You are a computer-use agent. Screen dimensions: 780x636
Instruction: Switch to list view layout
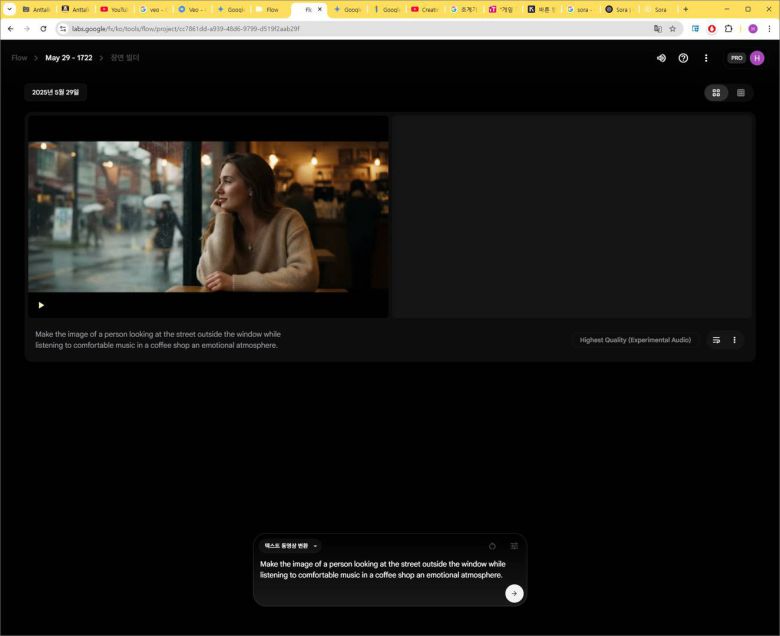(x=741, y=93)
